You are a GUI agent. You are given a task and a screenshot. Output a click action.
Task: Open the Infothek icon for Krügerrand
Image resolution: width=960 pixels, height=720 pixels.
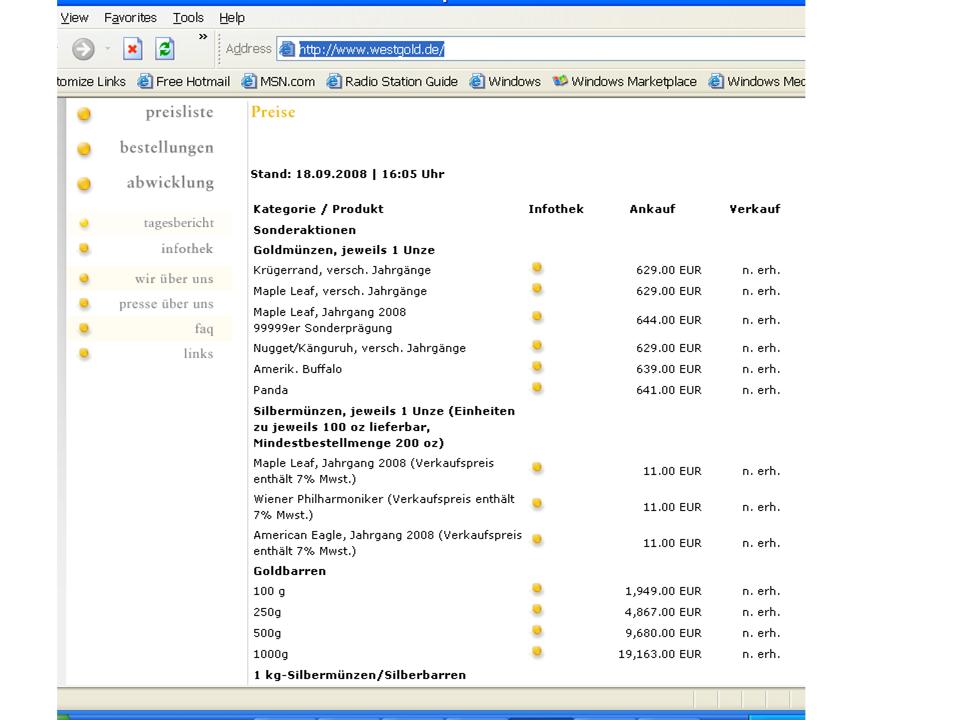pos(537,268)
